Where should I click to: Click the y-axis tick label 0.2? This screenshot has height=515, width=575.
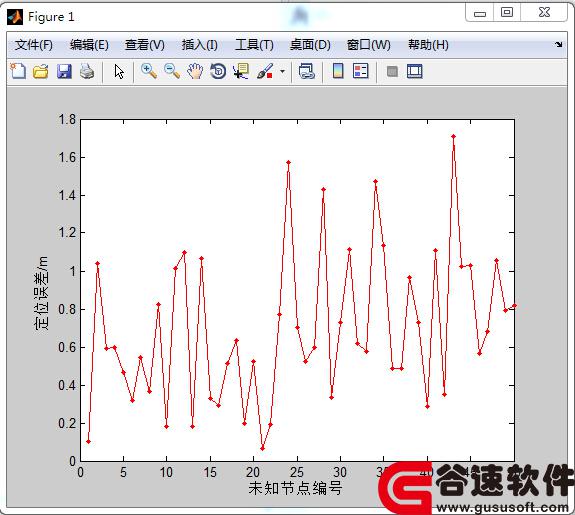[x=67, y=424]
